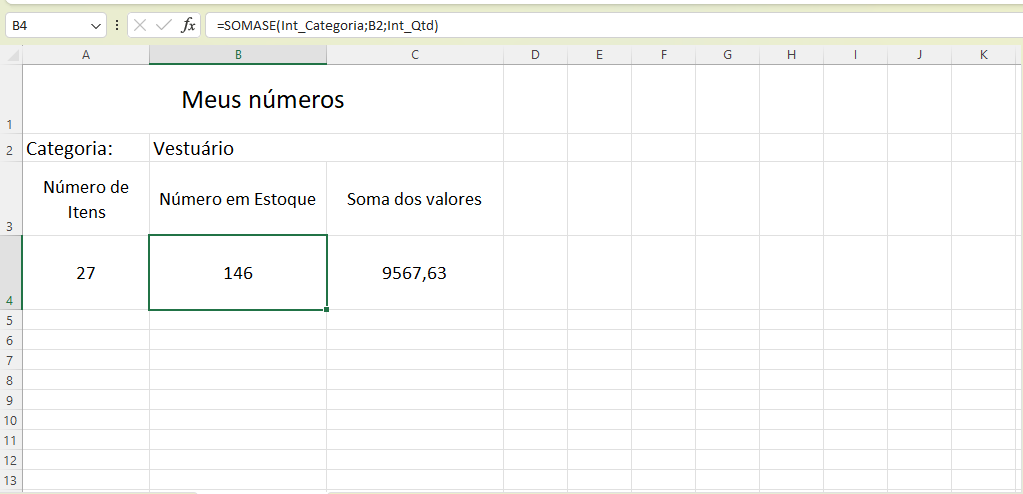Screen dimensions: 1023x494
Task: Click the 'Categoria:' cell
Action: 85,148
